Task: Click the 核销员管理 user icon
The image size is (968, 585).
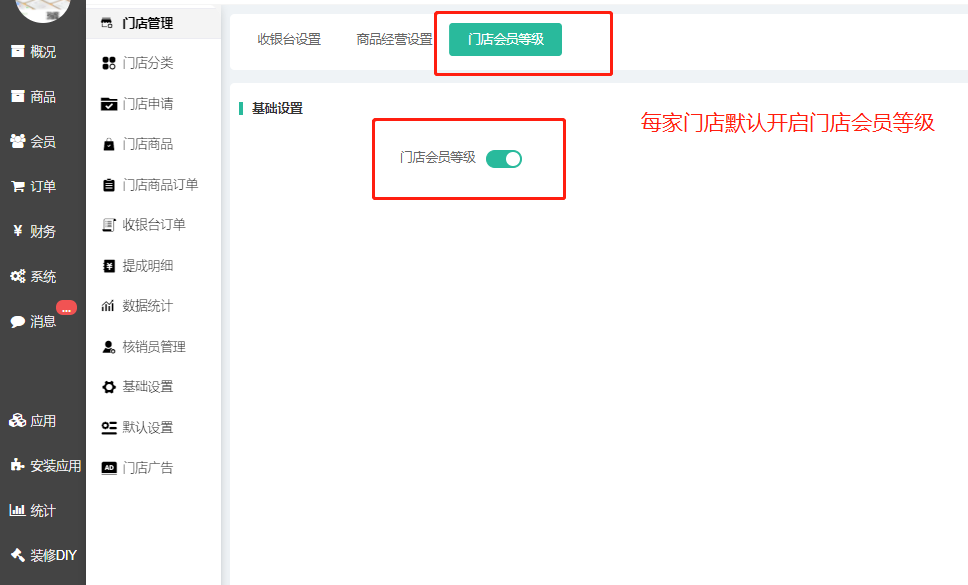Action: pos(109,347)
